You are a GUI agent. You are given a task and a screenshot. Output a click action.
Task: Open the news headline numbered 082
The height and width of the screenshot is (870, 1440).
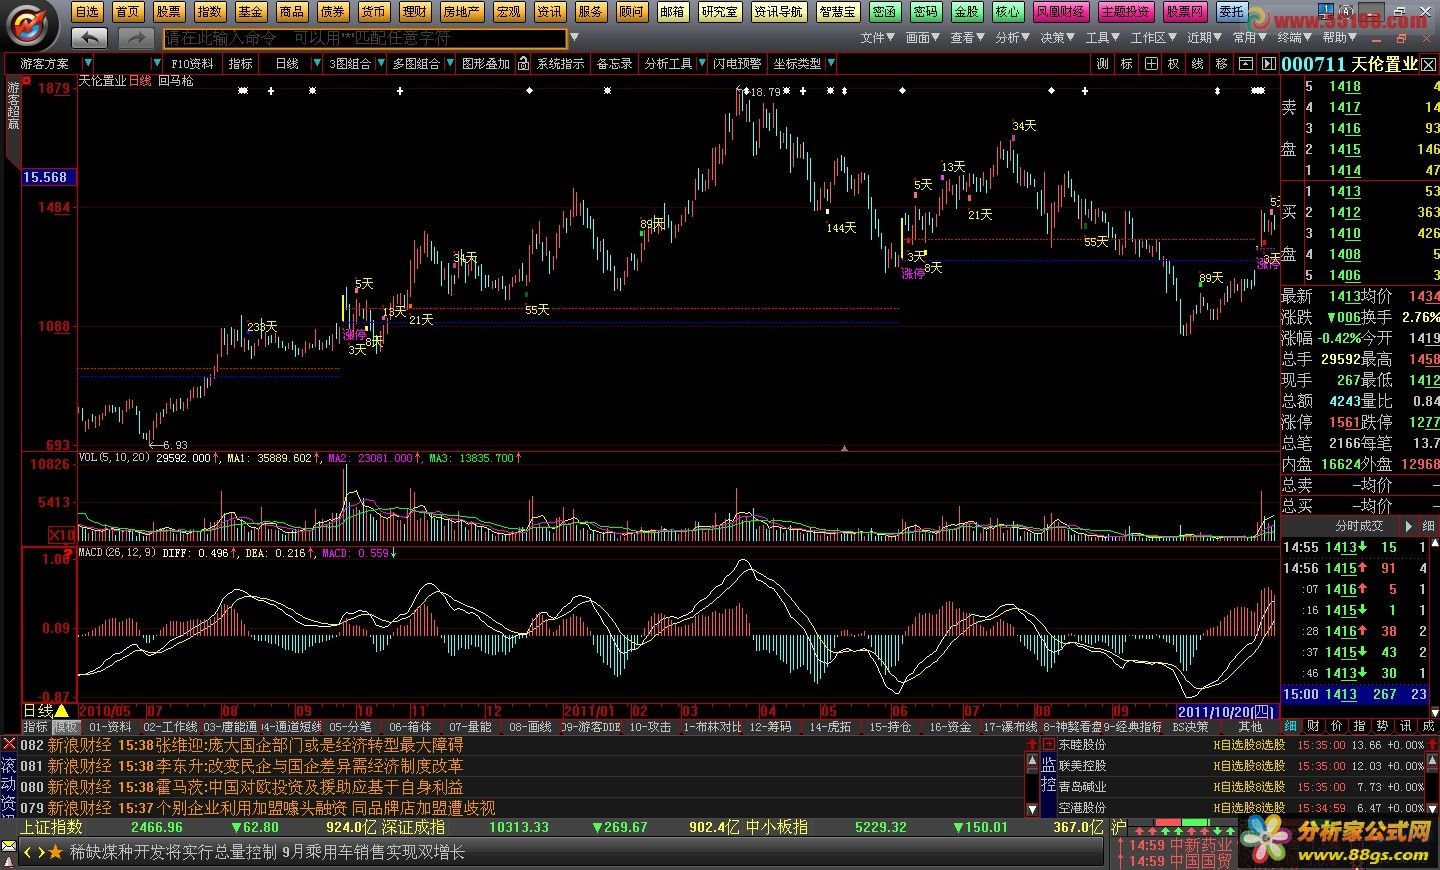click(x=255, y=745)
